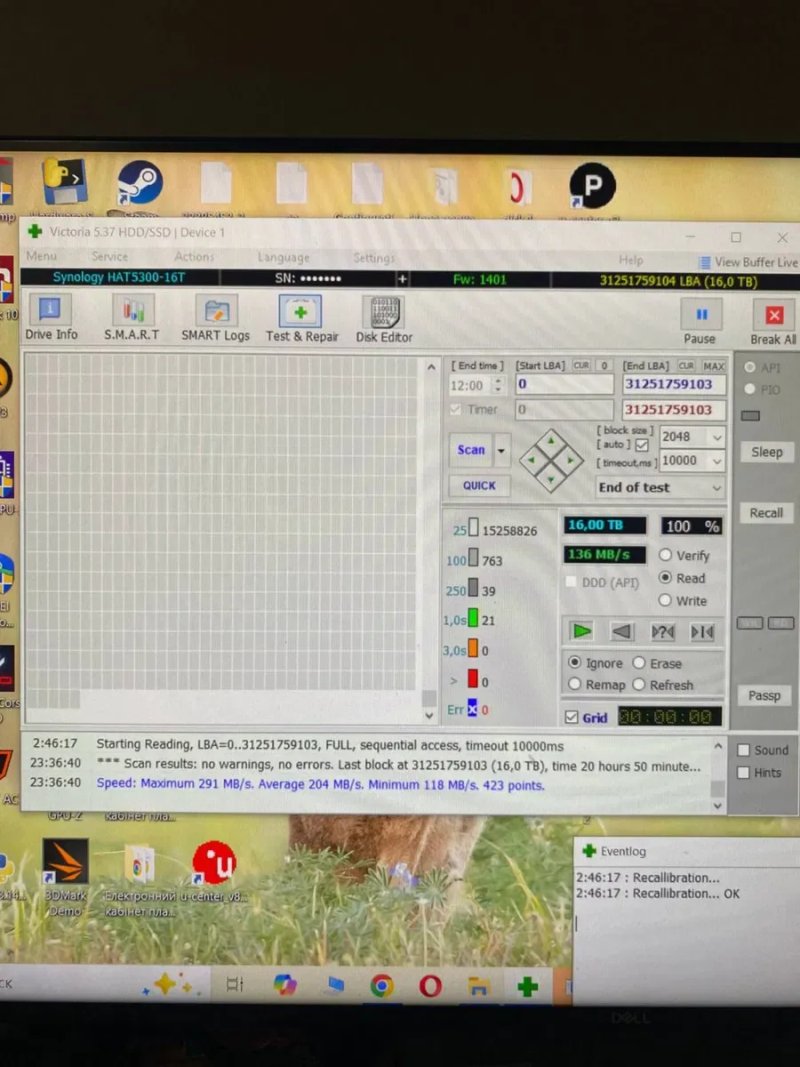Click the Pause scan icon
The width and height of the screenshot is (800, 1067).
(701, 314)
